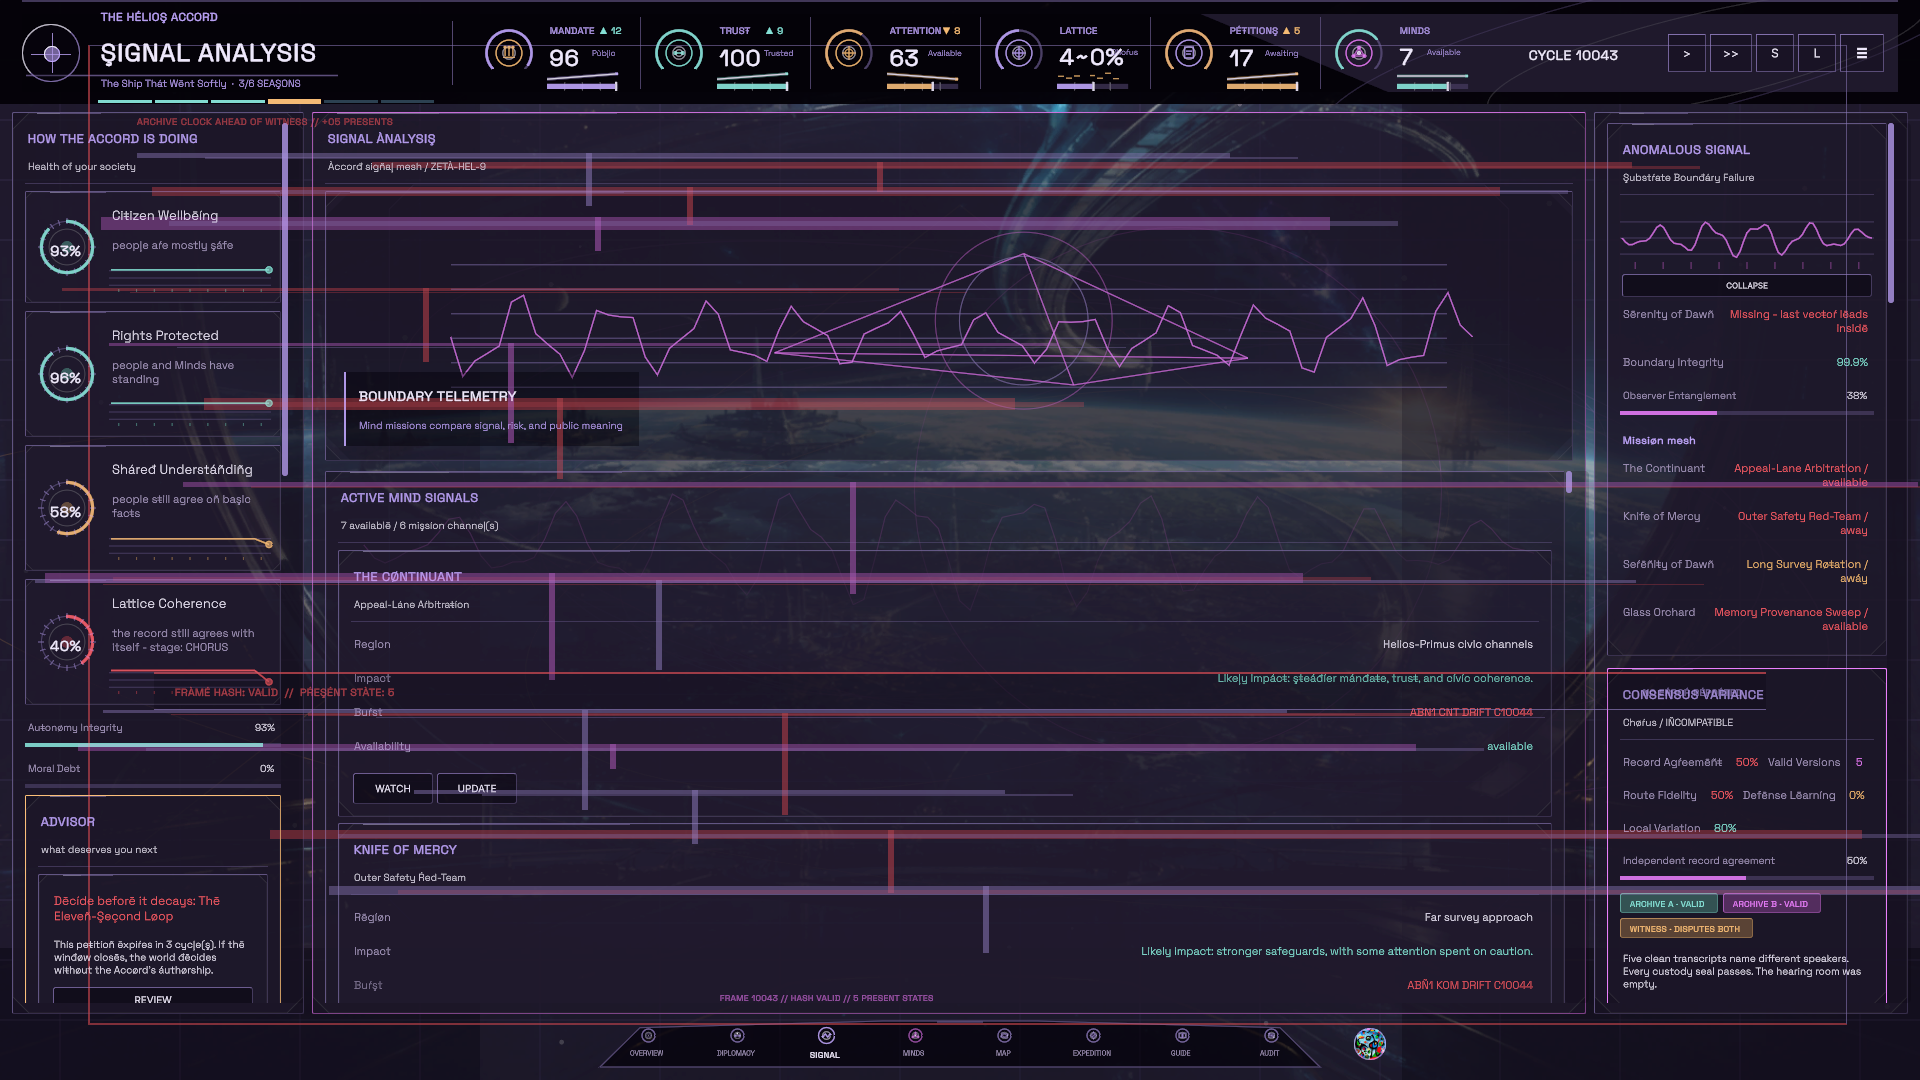Click the Autonomy Integrity progress bar
This screenshot has height=1080, width=1920.
click(151, 745)
